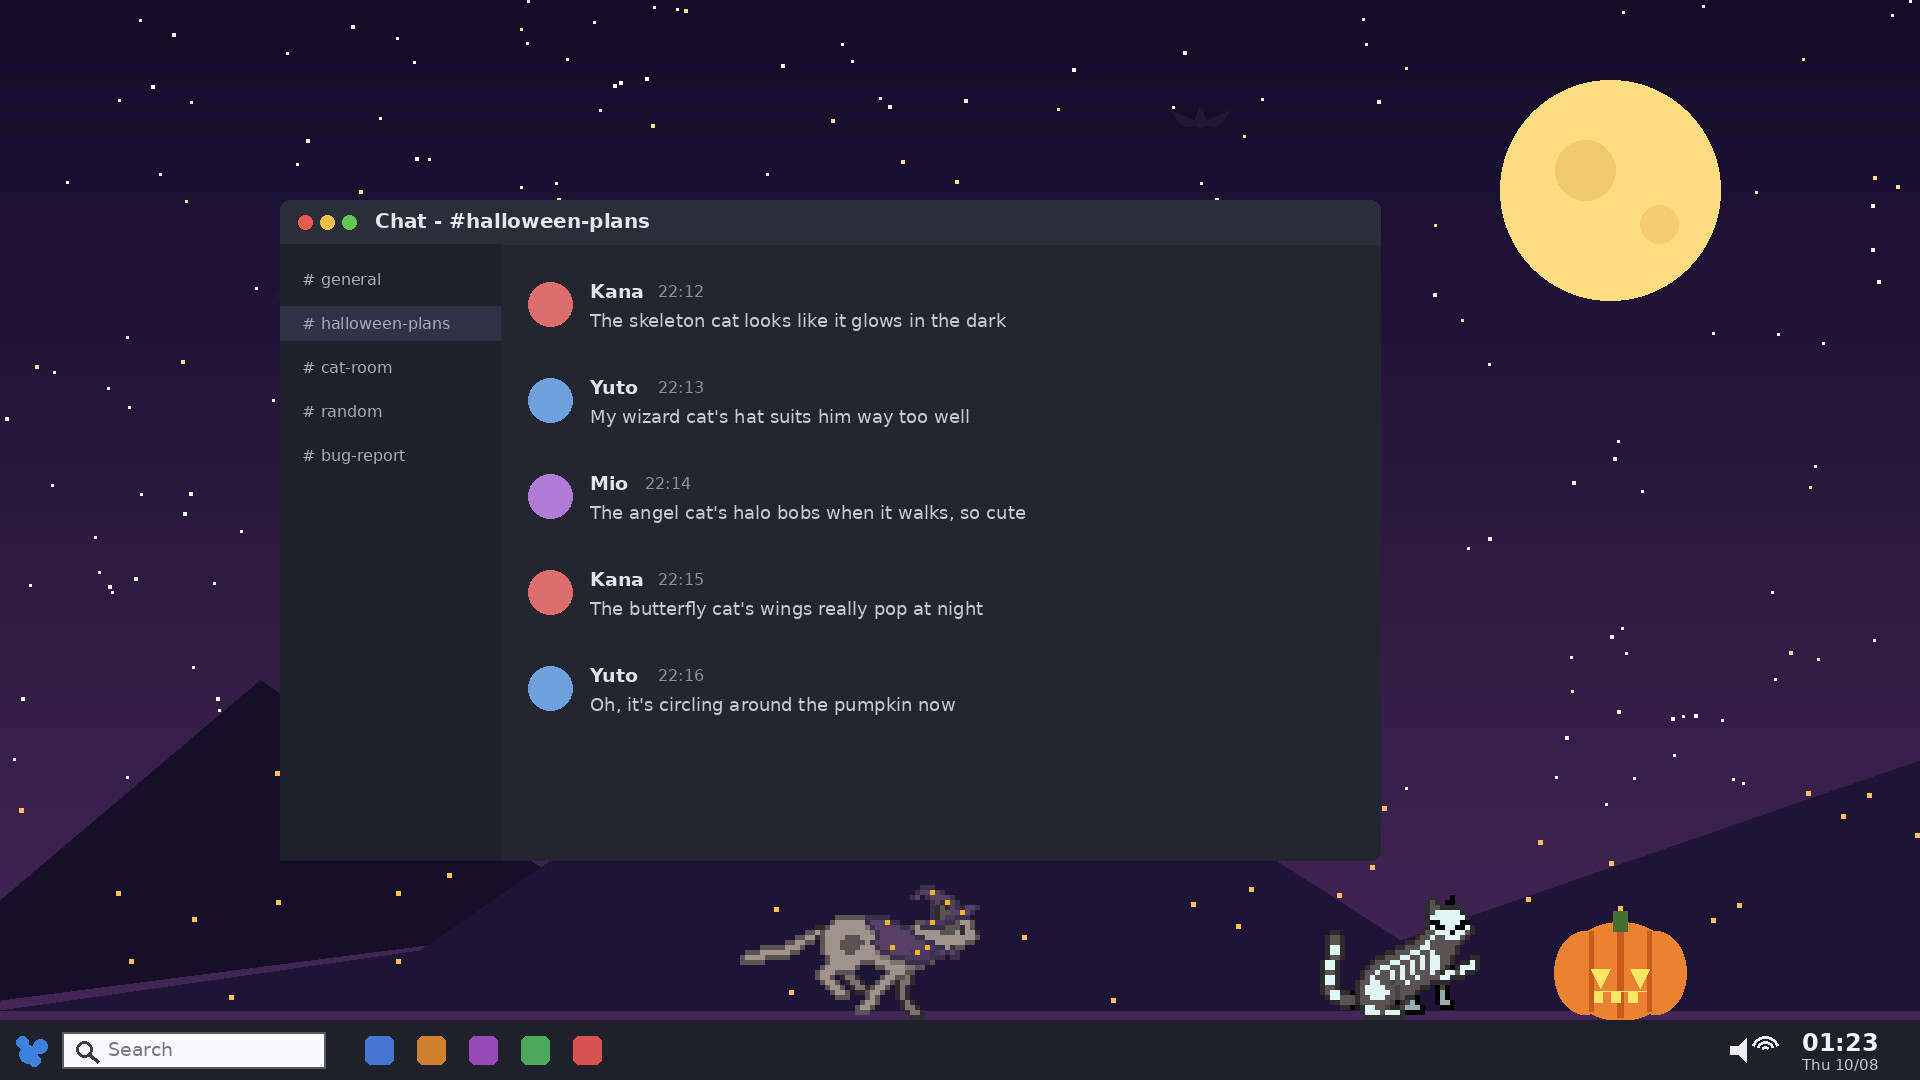This screenshot has width=1920, height=1080.
Task: Click the Mio username at 22:14
Action: [x=609, y=483]
